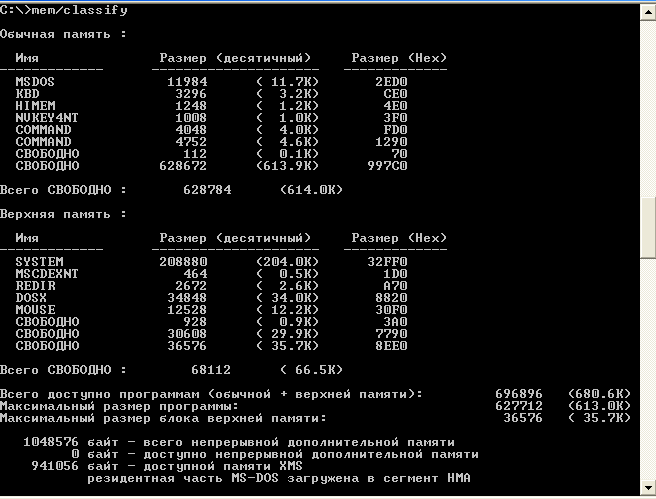Screen dimensions: 656x499
Task: Click the 'mem/classify' command text
Action: pos(79,10)
